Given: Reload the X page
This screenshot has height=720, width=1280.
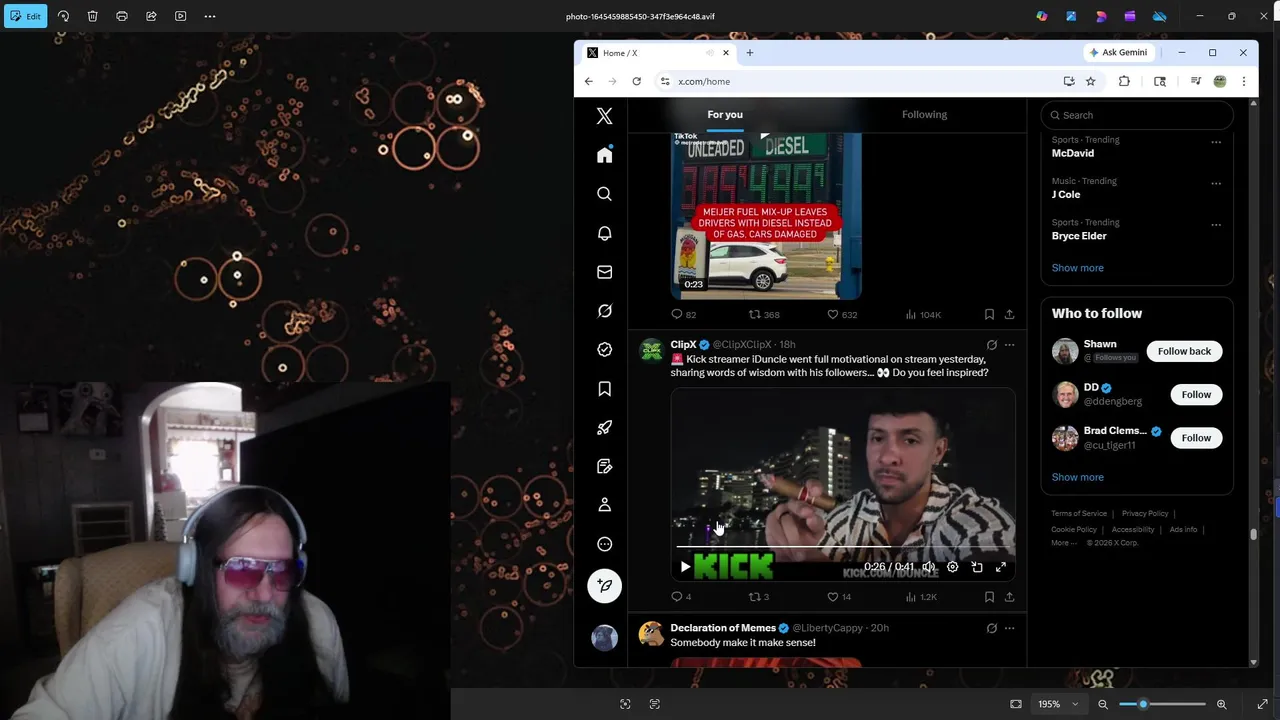Looking at the screenshot, I should click(636, 81).
